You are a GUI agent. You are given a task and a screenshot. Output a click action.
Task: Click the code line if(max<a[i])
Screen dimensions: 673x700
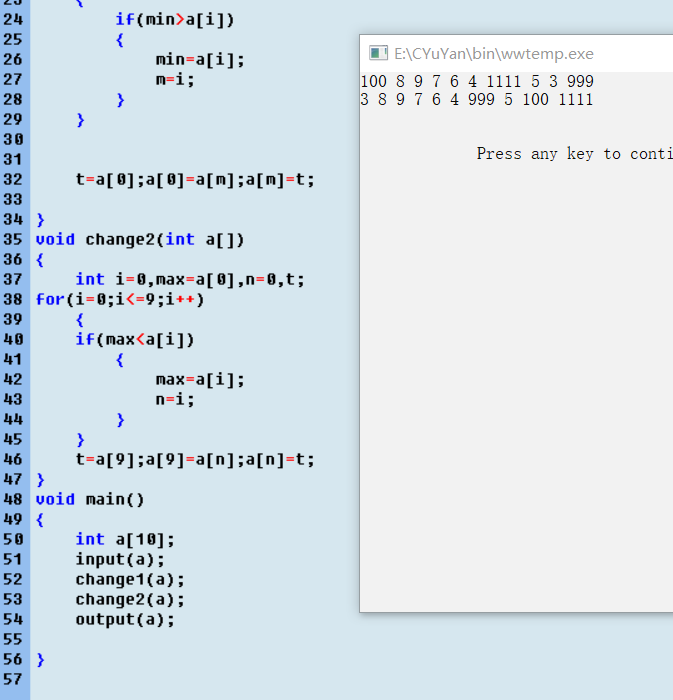click(x=135, y=340)
